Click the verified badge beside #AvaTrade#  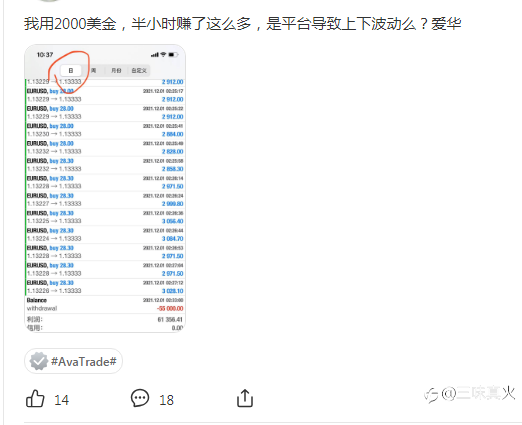click(39, 361)
